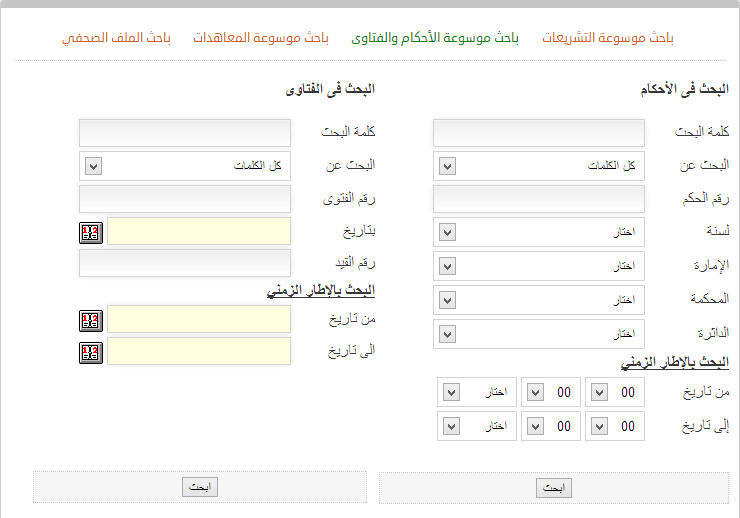Select باحث موسوعة الأحكام والفتاوى tab
The image size is (740, 518).
point(435,38)
